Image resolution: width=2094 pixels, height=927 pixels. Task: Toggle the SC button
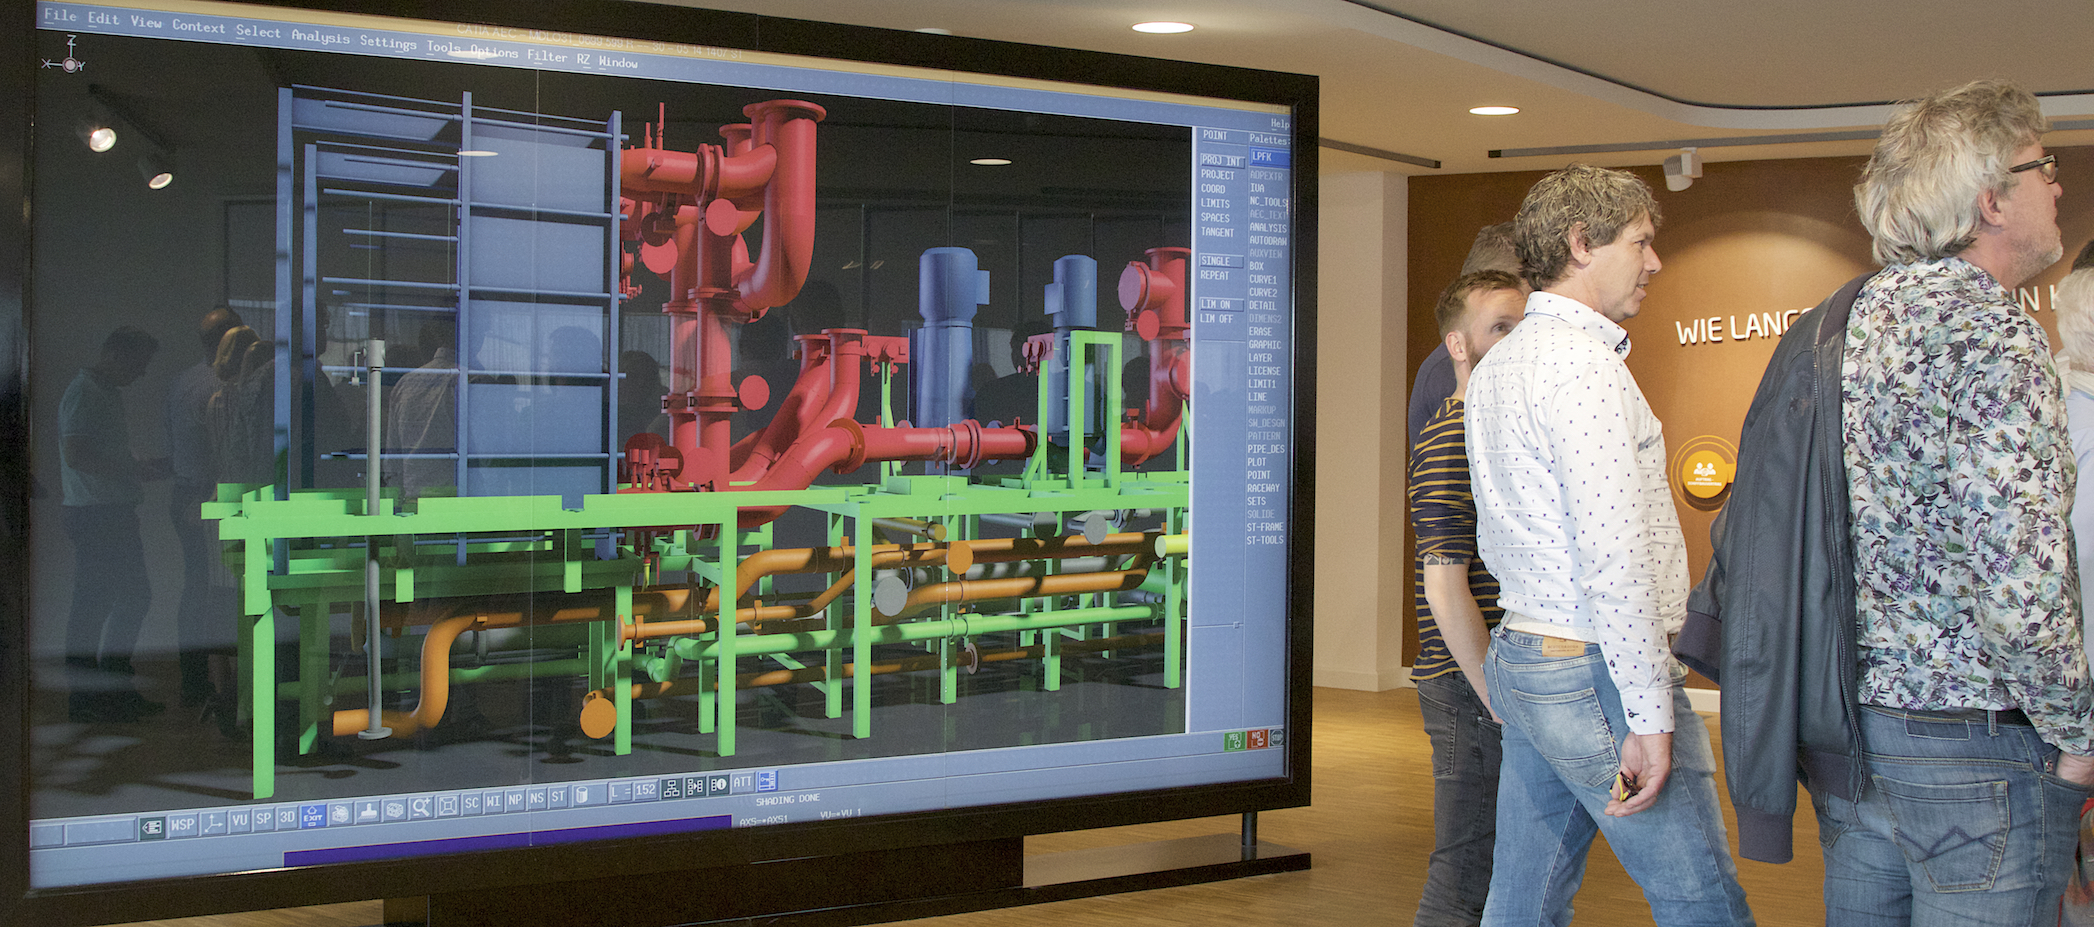tap(471, 803)
